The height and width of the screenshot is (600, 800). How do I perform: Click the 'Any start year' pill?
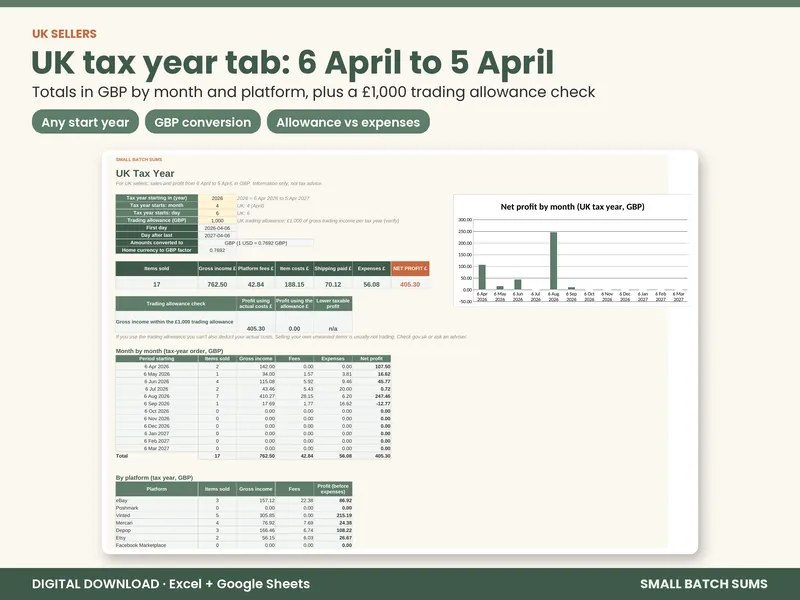pos(85,122)
